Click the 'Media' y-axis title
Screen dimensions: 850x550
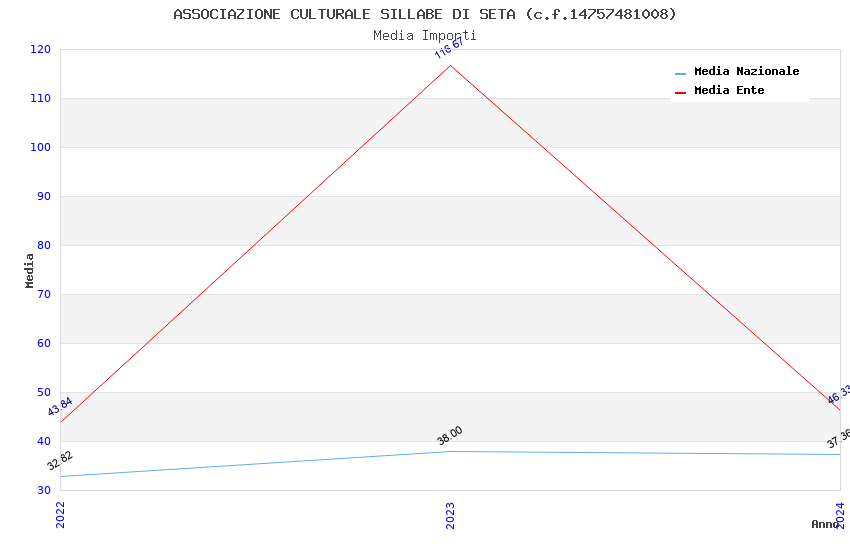[29, 270]
